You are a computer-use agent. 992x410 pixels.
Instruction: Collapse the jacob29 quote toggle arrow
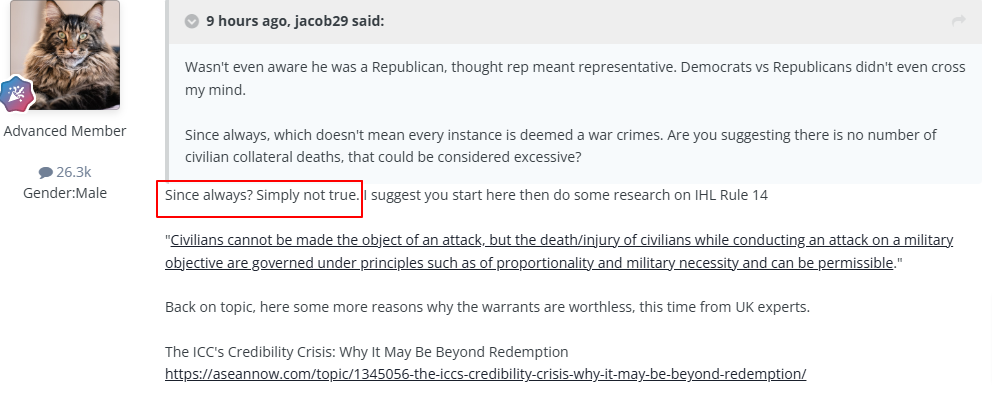[x=191, y=21]
